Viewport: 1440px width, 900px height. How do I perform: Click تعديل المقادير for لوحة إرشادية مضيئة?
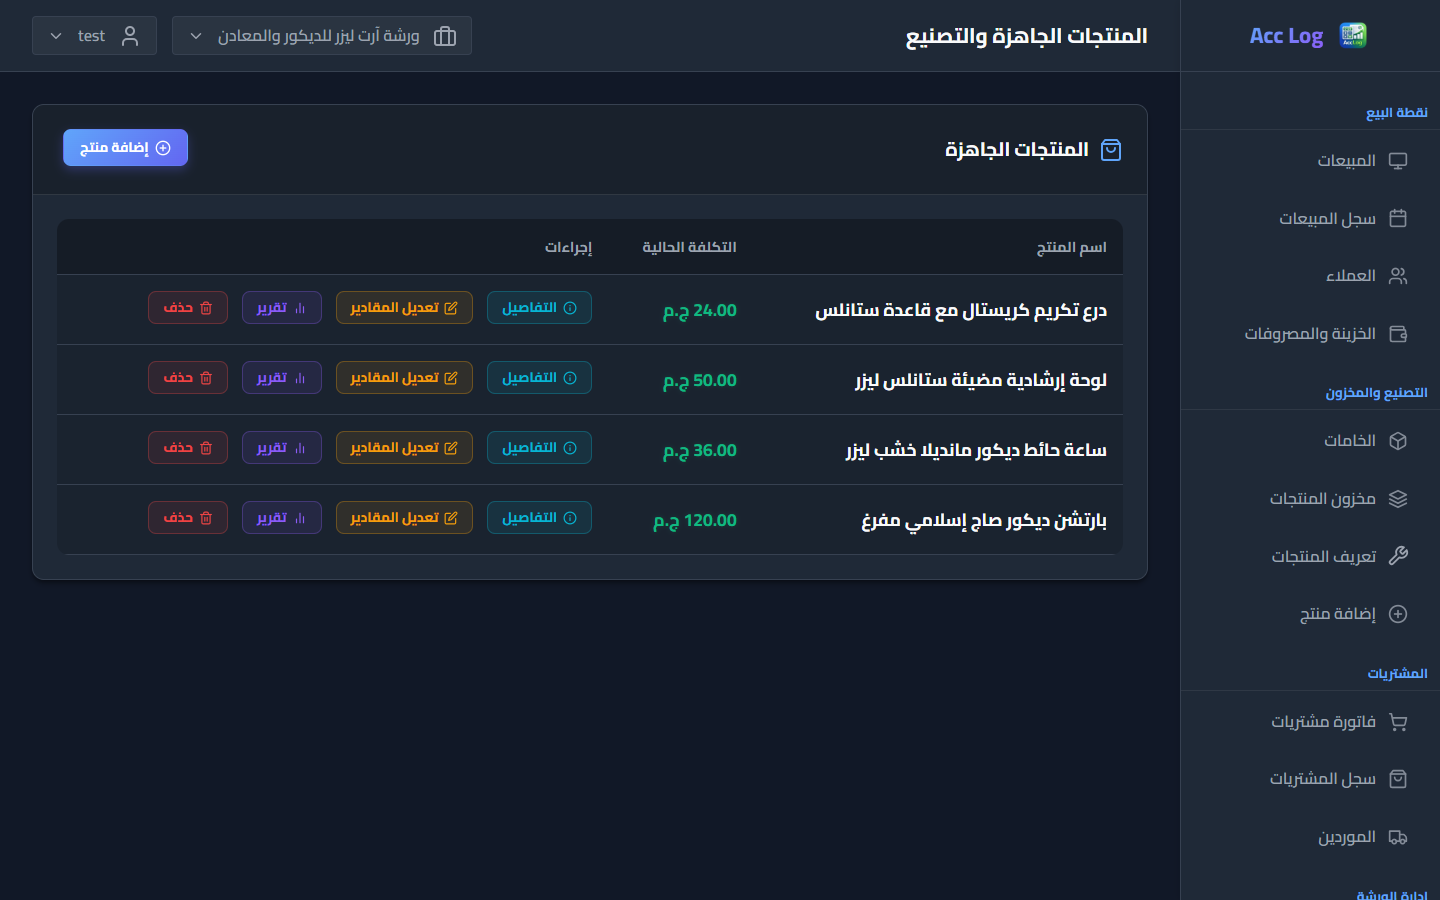pos(404,378)
